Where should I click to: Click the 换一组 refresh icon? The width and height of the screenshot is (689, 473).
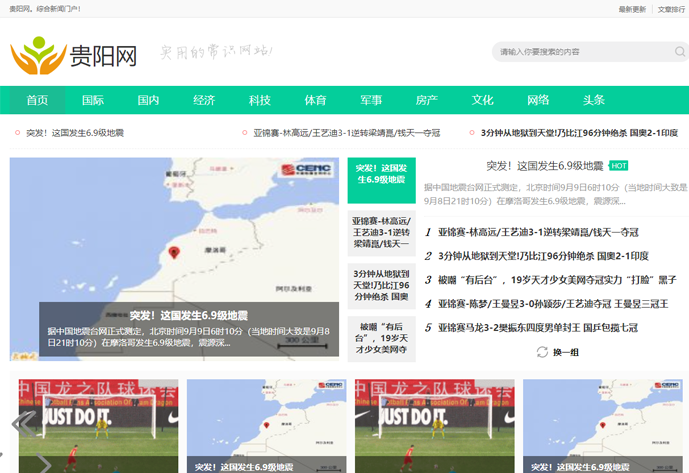[x=542, y=352]
